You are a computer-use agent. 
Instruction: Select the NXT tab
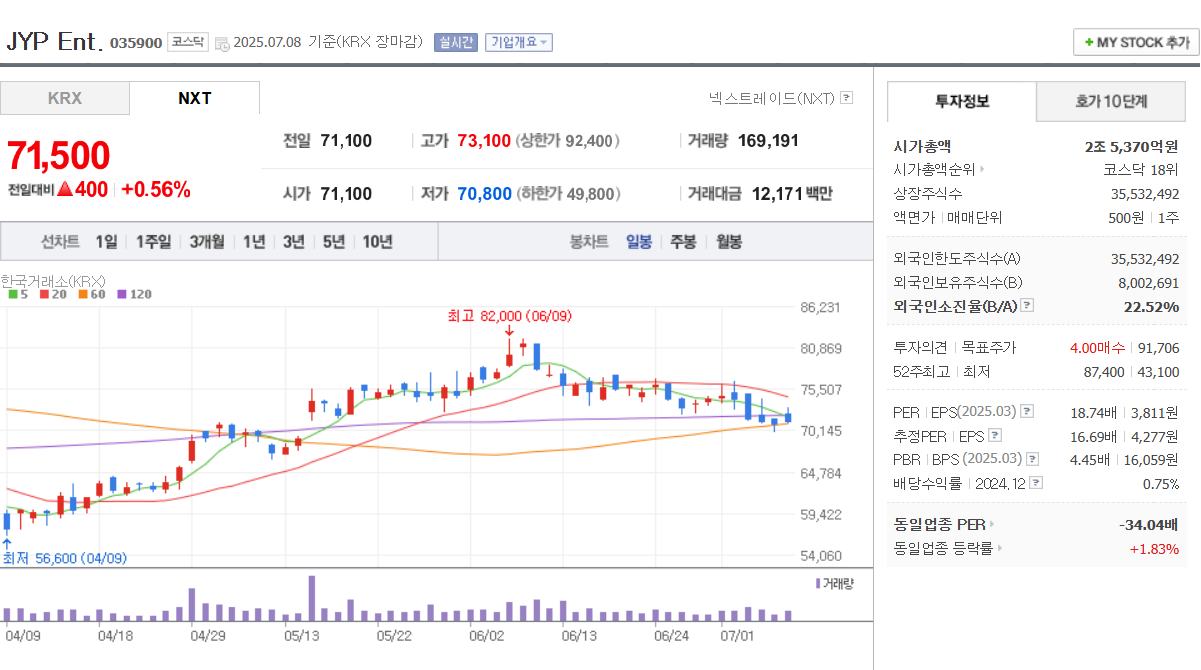195,98
